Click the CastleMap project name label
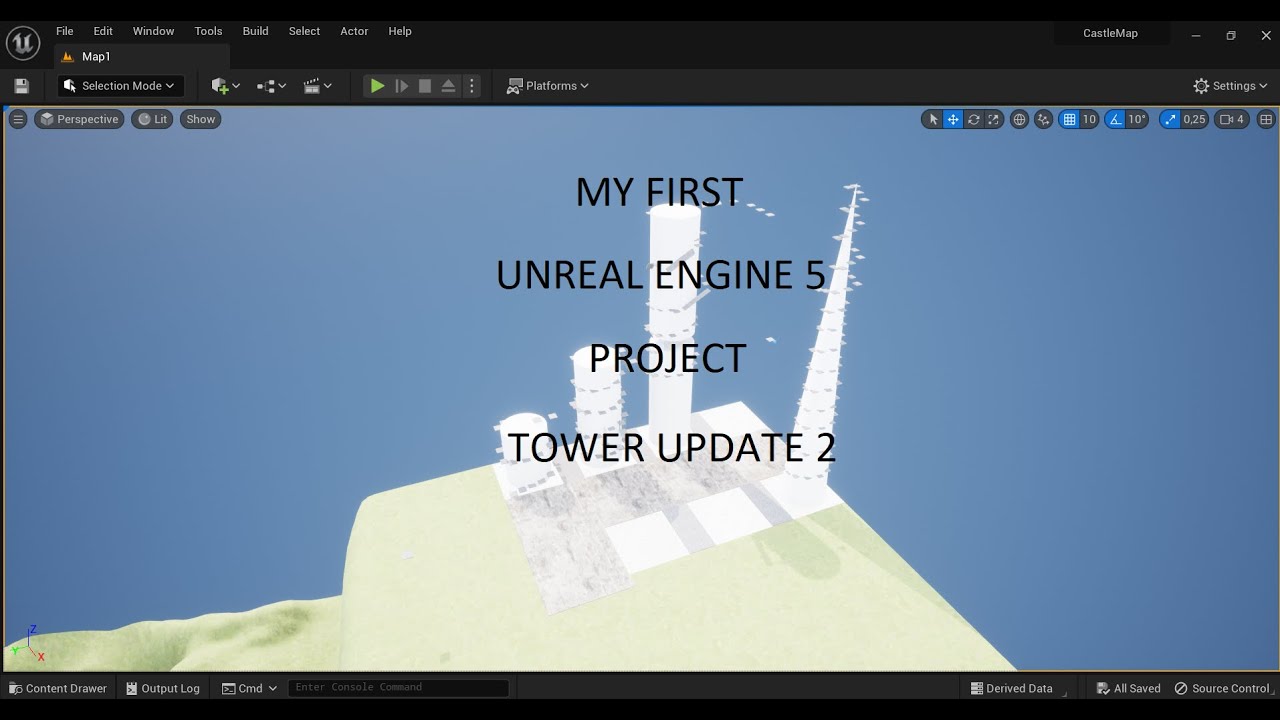Screen dimensions: 1280x720 tap(1110, 33)
